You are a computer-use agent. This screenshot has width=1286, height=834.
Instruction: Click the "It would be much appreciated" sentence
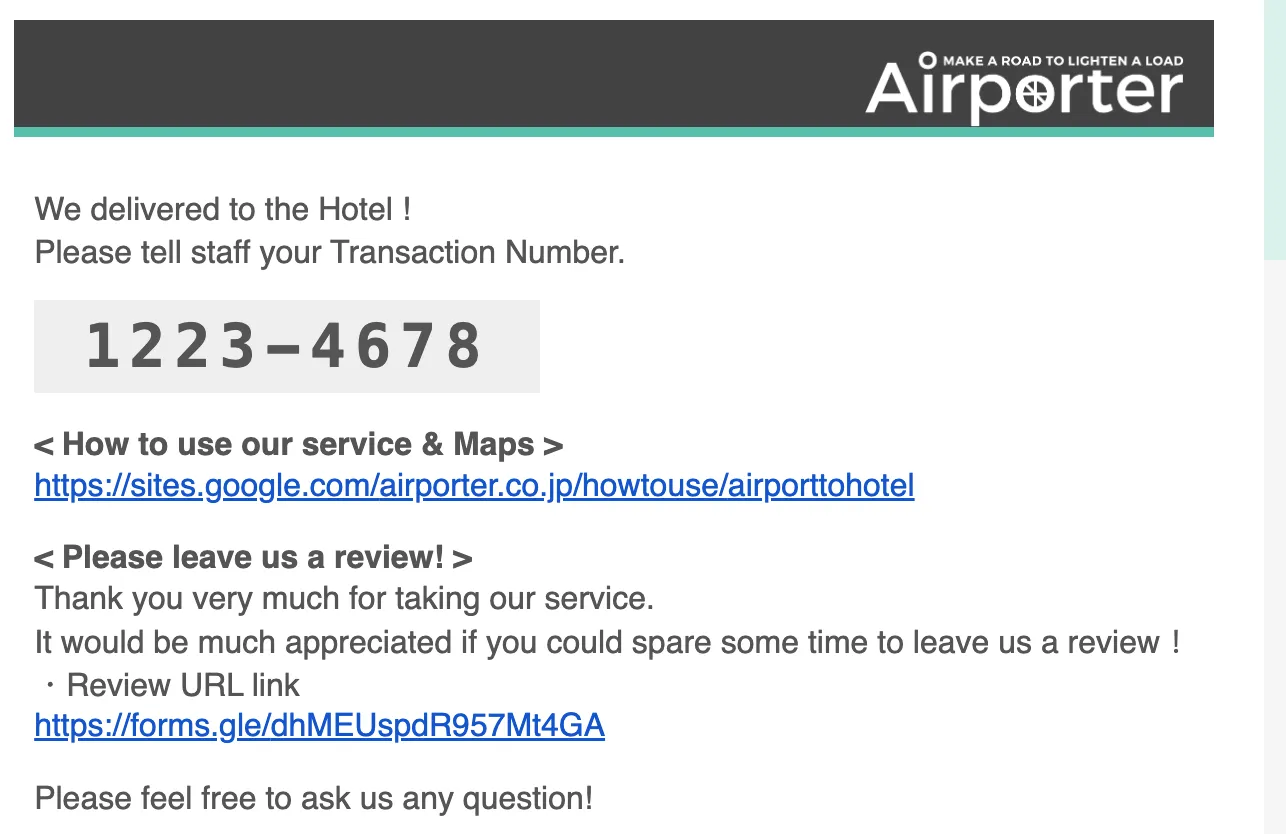pyautogui.click(x=606, y=642)
